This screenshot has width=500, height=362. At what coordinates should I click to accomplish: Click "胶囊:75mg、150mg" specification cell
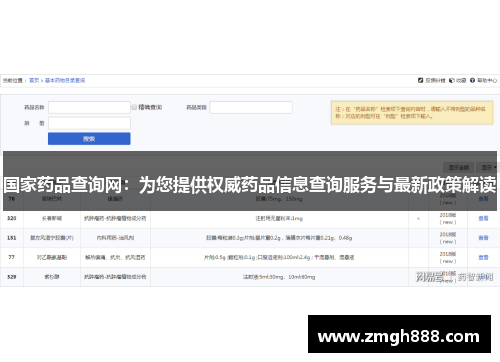tap(279, 199)
